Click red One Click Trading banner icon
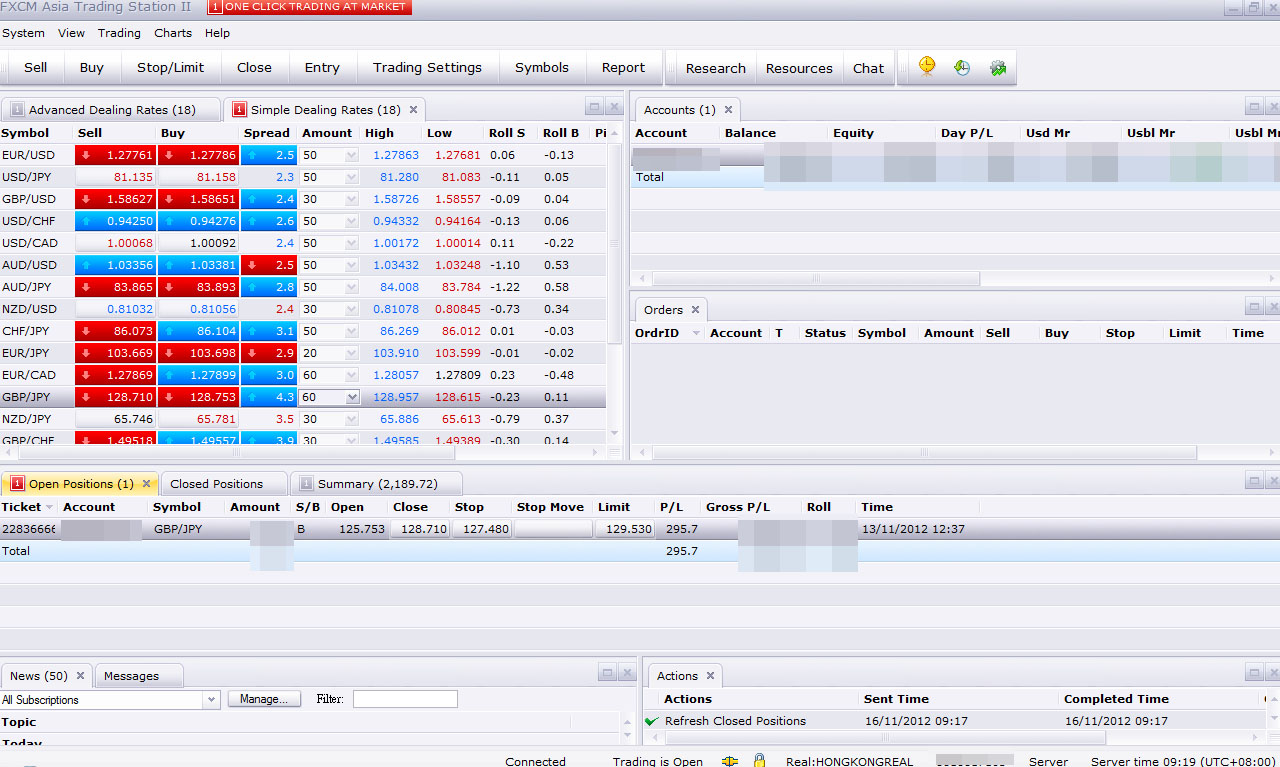This screenshot has height=767, width=1280. (215, 7)
